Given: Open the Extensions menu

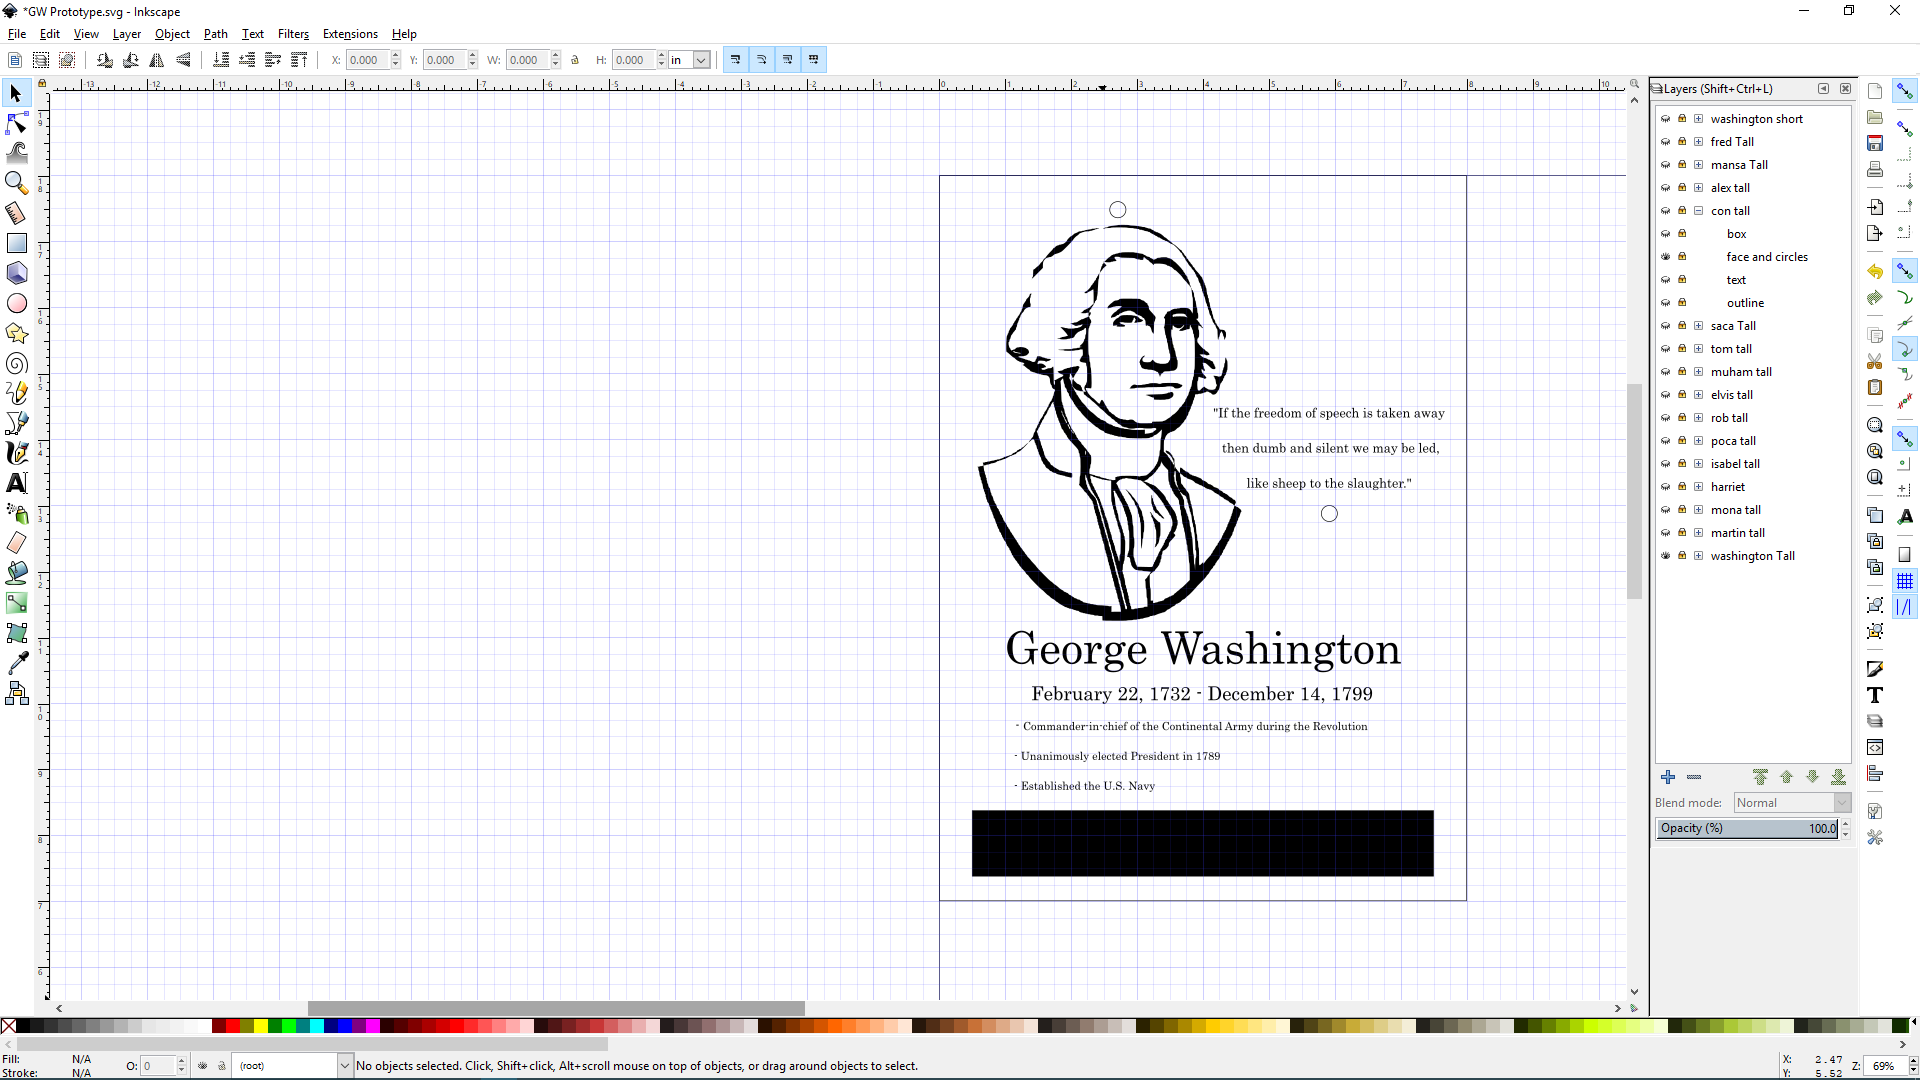Looking at the screenshot, I should coord(350,34).
